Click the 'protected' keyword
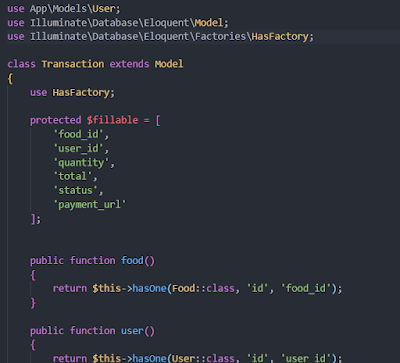Viewport: 400px width, 363px height. (x=56, y=120)
